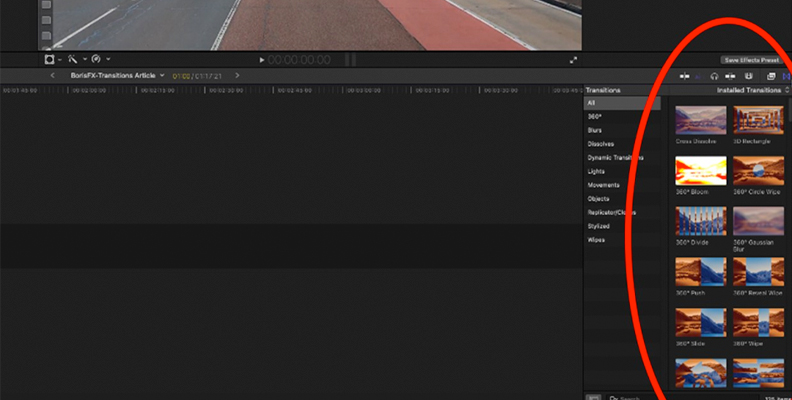Viewport: 792px width, 400px height.
Task: Select the Blurs category
Action: [622, 130]
